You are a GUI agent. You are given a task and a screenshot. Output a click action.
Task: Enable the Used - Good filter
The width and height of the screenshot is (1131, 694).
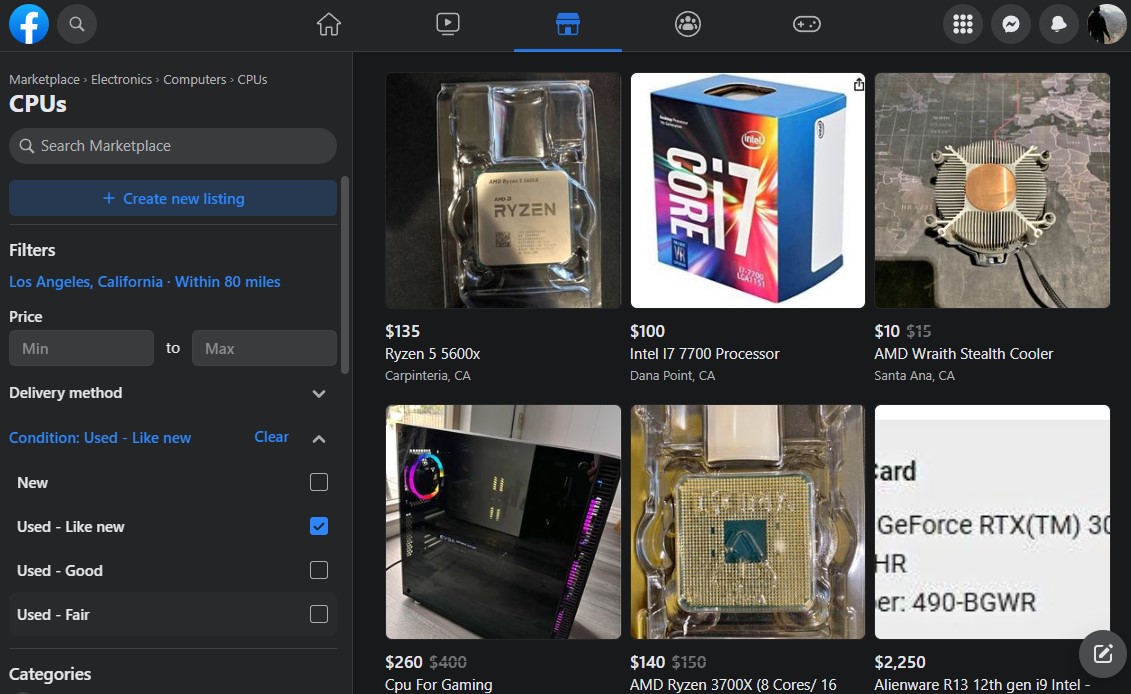(318, 570)
